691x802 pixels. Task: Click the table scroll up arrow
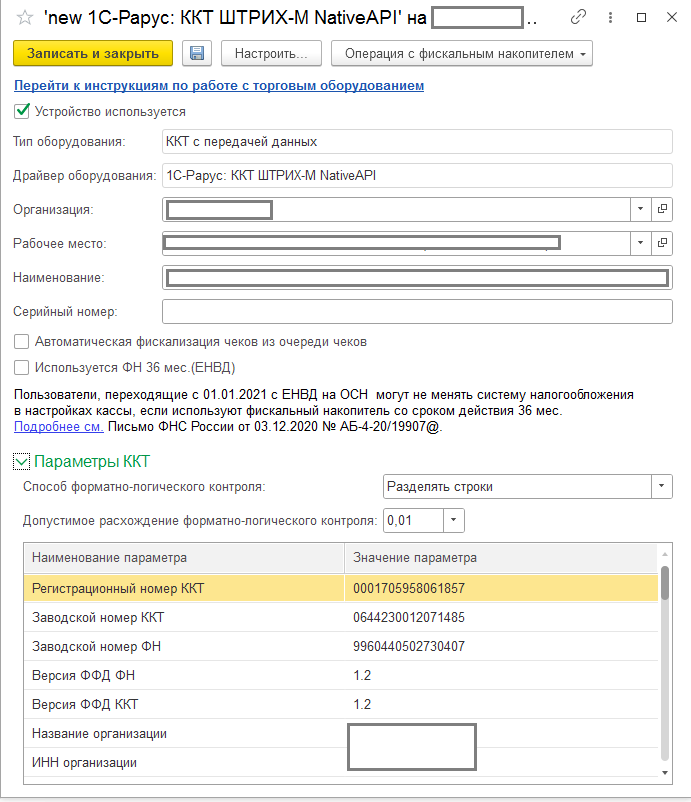665,554
